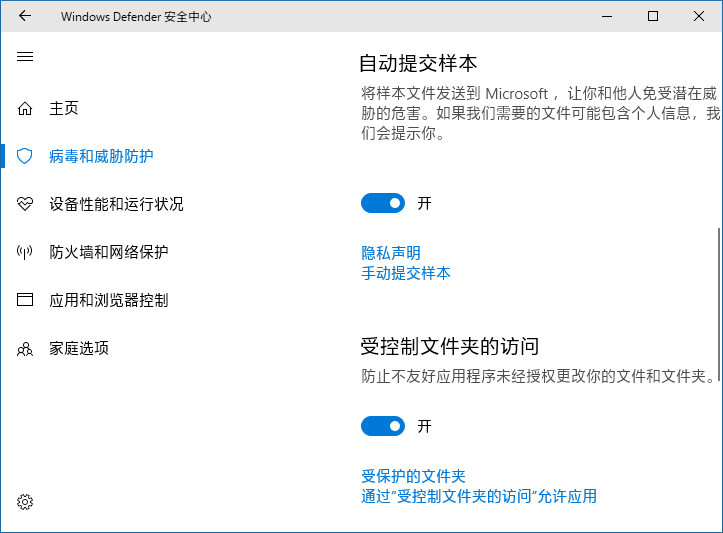Image resolution: width=723 pixels, height=533 pixels.
Task: Open 应用和浏览器控制 page
Action: pos(108,300)
